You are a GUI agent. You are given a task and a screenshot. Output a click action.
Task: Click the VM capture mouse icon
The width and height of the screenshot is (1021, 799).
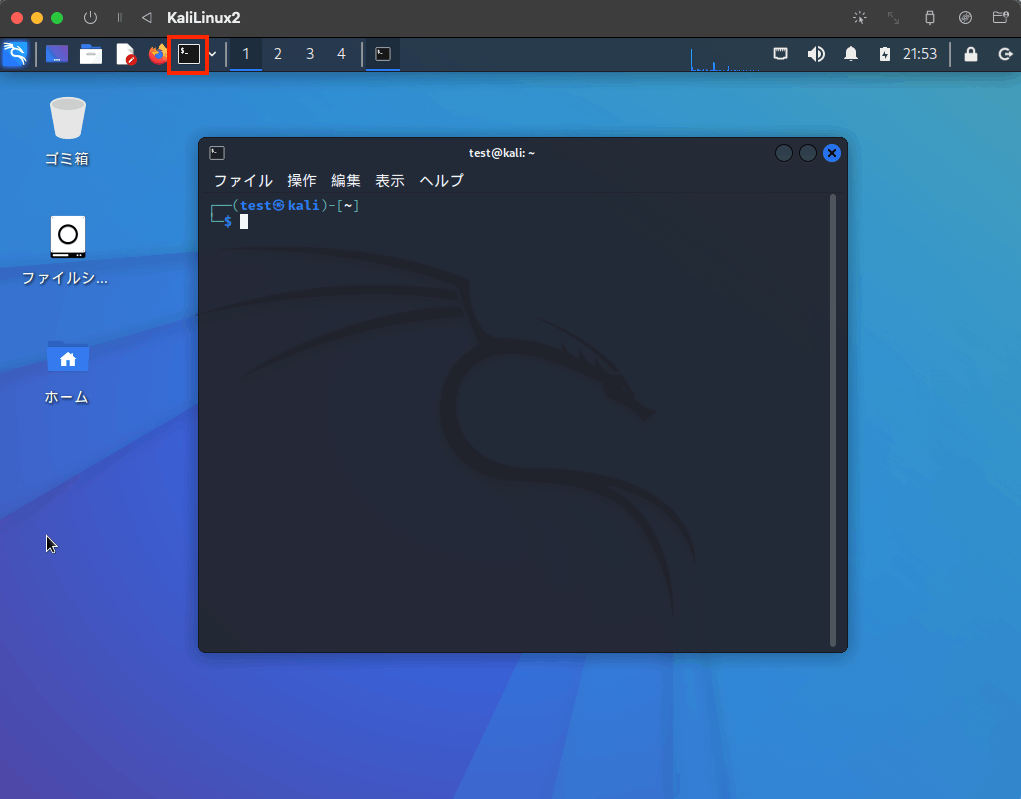point(860,18)
